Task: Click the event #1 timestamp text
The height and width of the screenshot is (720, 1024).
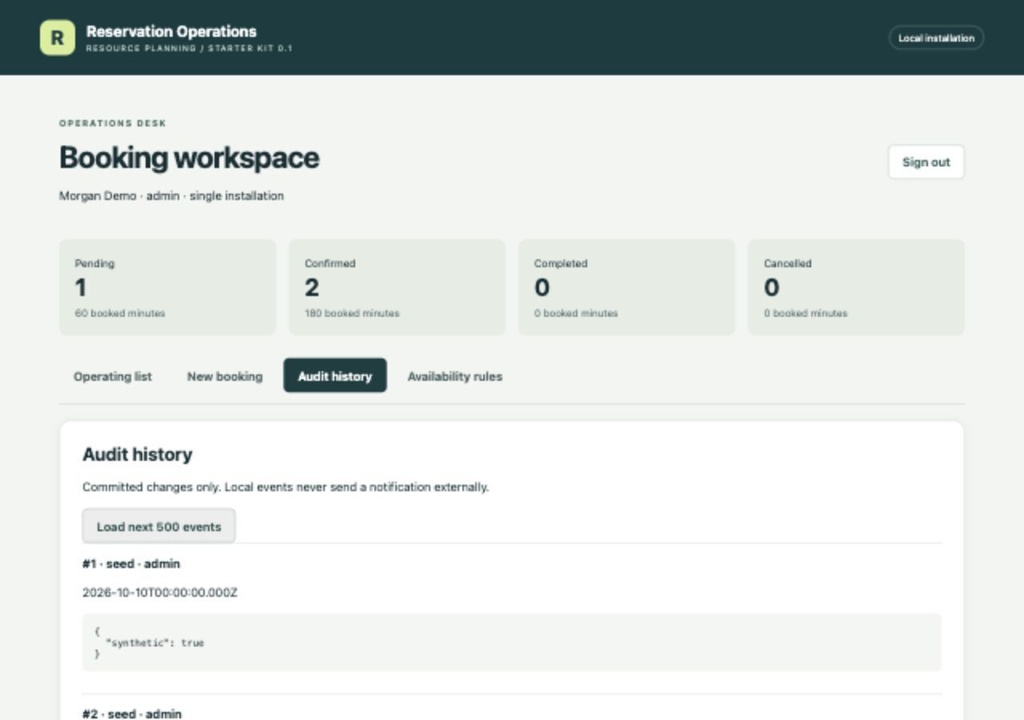Action: pyautogui.click(x=160, y=593)
